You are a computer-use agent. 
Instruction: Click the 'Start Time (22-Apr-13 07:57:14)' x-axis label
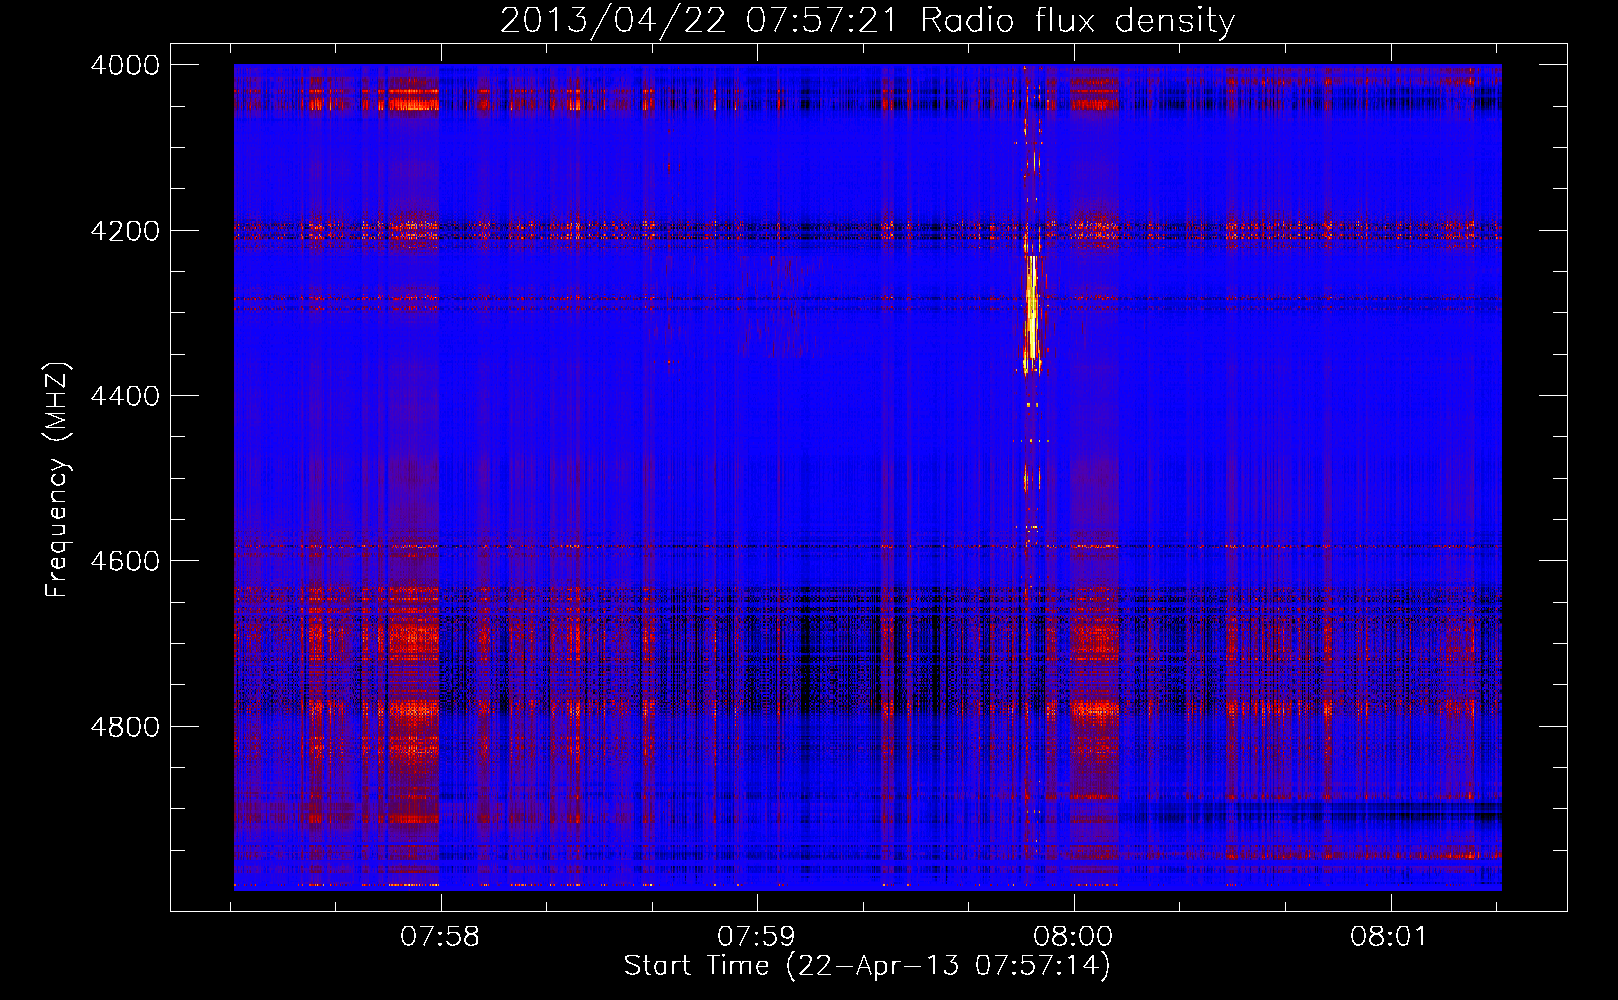[867, 966]
